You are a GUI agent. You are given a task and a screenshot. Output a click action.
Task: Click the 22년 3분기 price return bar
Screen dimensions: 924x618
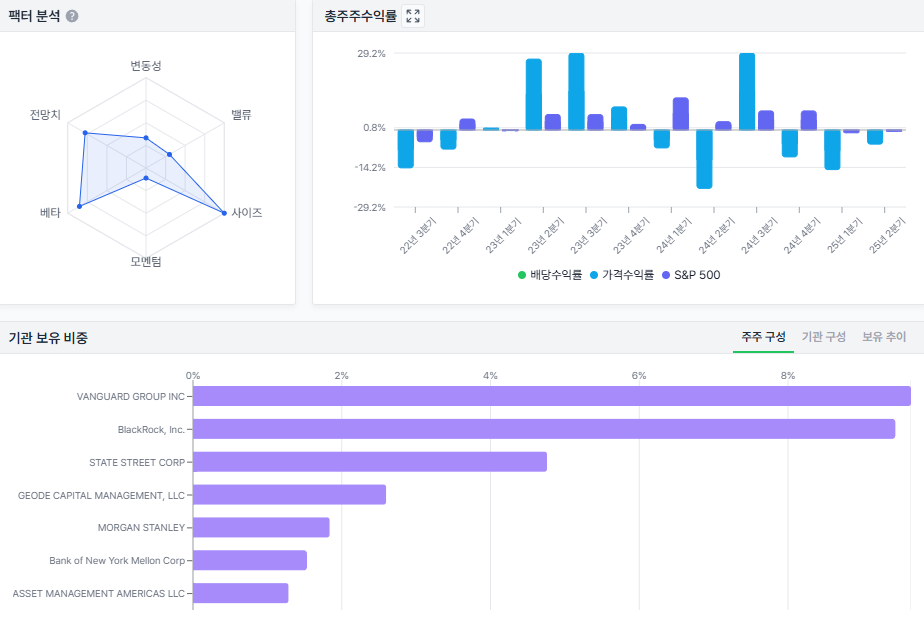click(x=406, y=148)
